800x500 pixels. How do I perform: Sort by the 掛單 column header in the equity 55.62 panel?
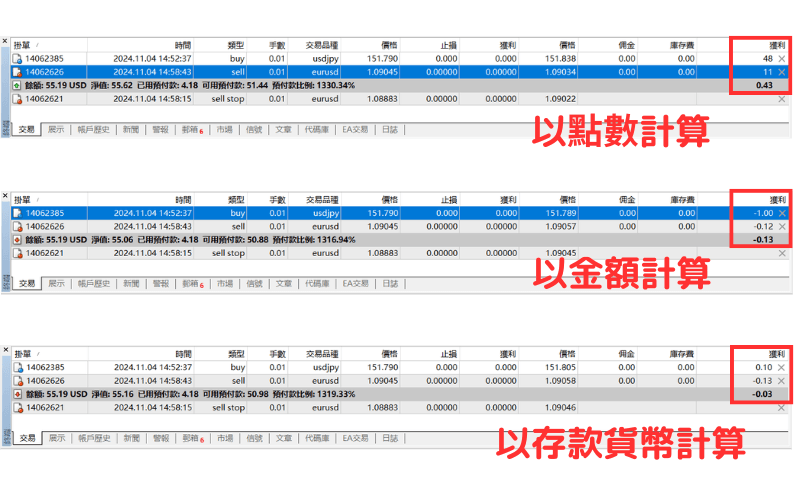point(49,45)
